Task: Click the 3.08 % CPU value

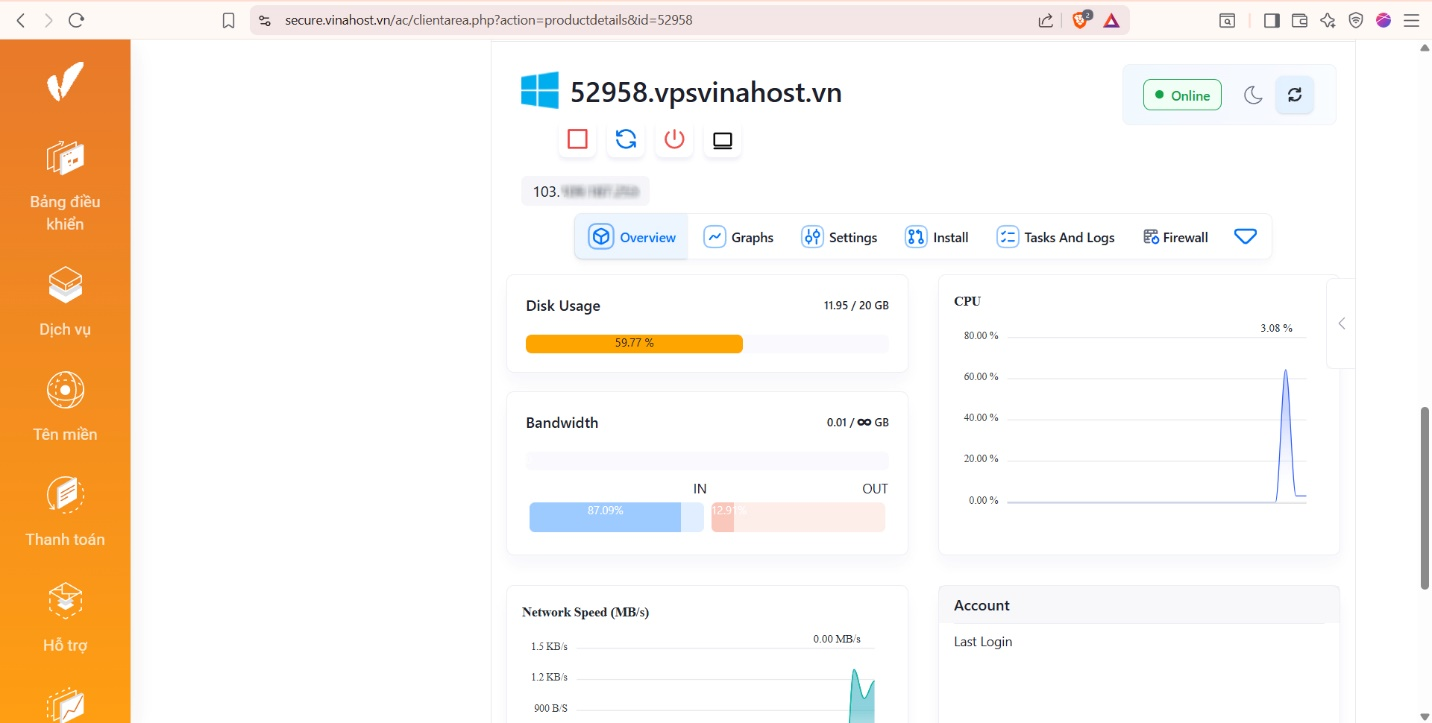Action: (1276, 328)
